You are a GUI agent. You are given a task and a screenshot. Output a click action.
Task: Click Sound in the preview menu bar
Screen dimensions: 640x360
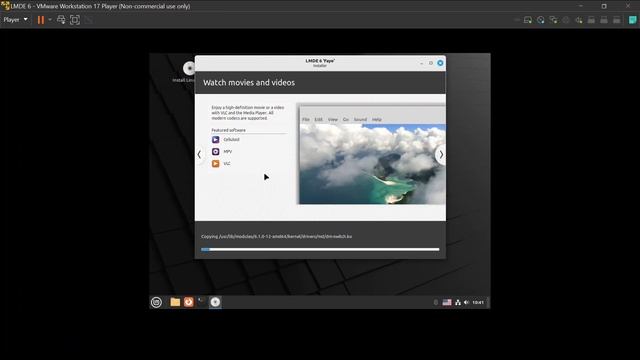pyautogui.click(x=360, y=120)
